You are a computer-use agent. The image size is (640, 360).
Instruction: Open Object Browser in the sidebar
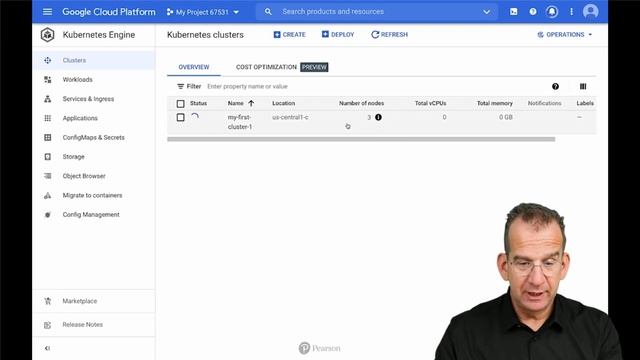point(84,176)
